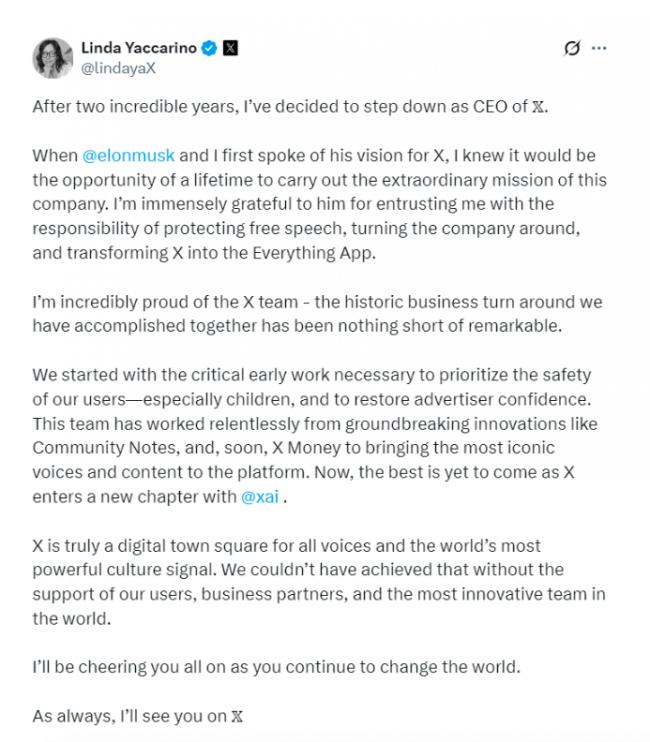Click the Grok explain-post icon
This screenshot has width=650, height=742.
pos(573,48)
